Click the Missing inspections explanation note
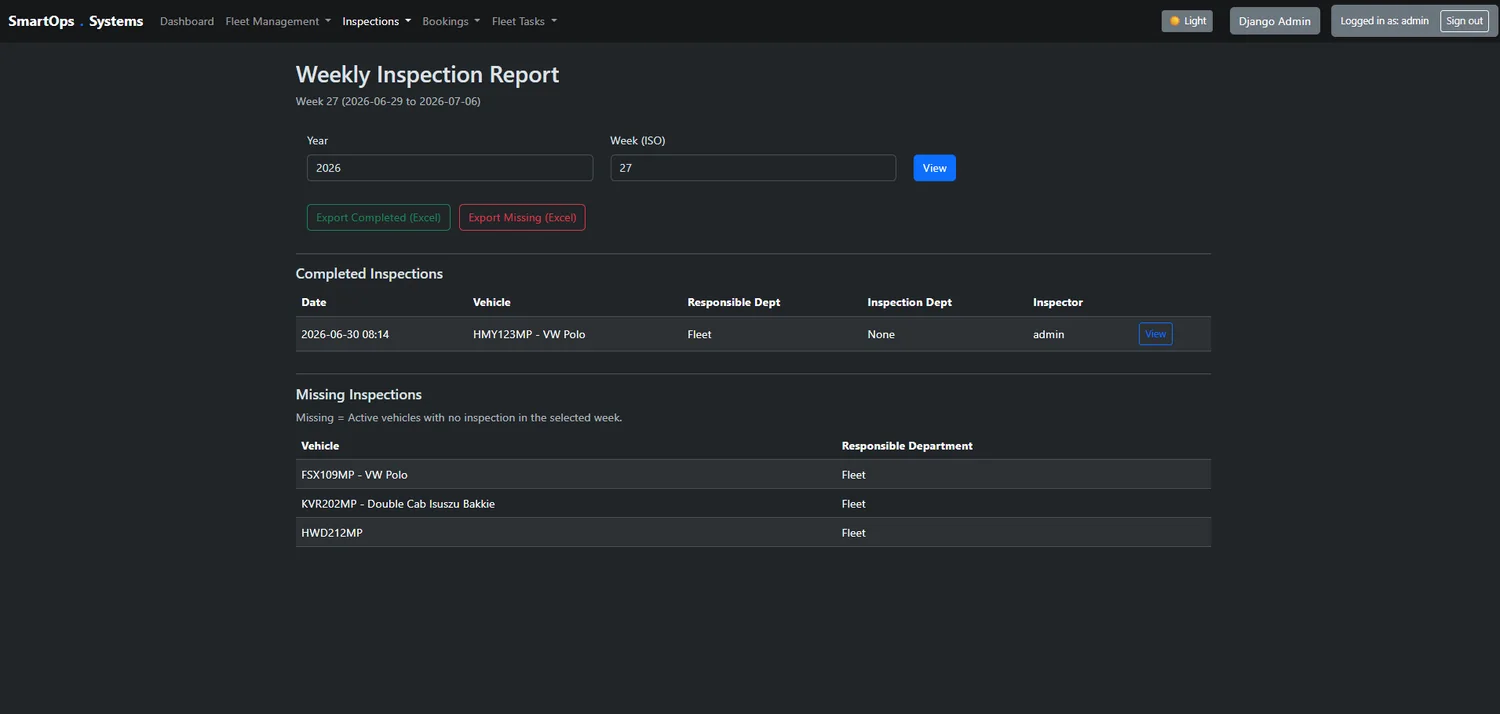Viewport: 1500px width, 714px height. (x=459, y=418)
